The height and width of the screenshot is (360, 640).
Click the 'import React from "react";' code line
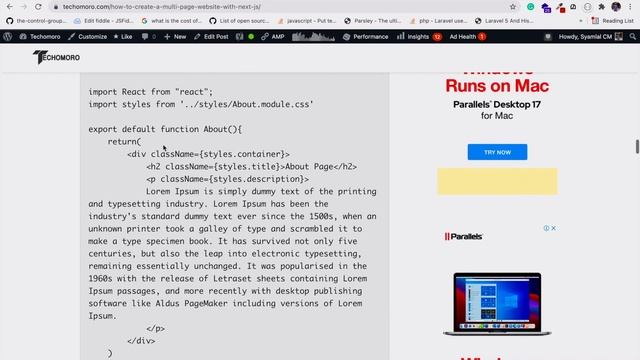click(151, 92)
